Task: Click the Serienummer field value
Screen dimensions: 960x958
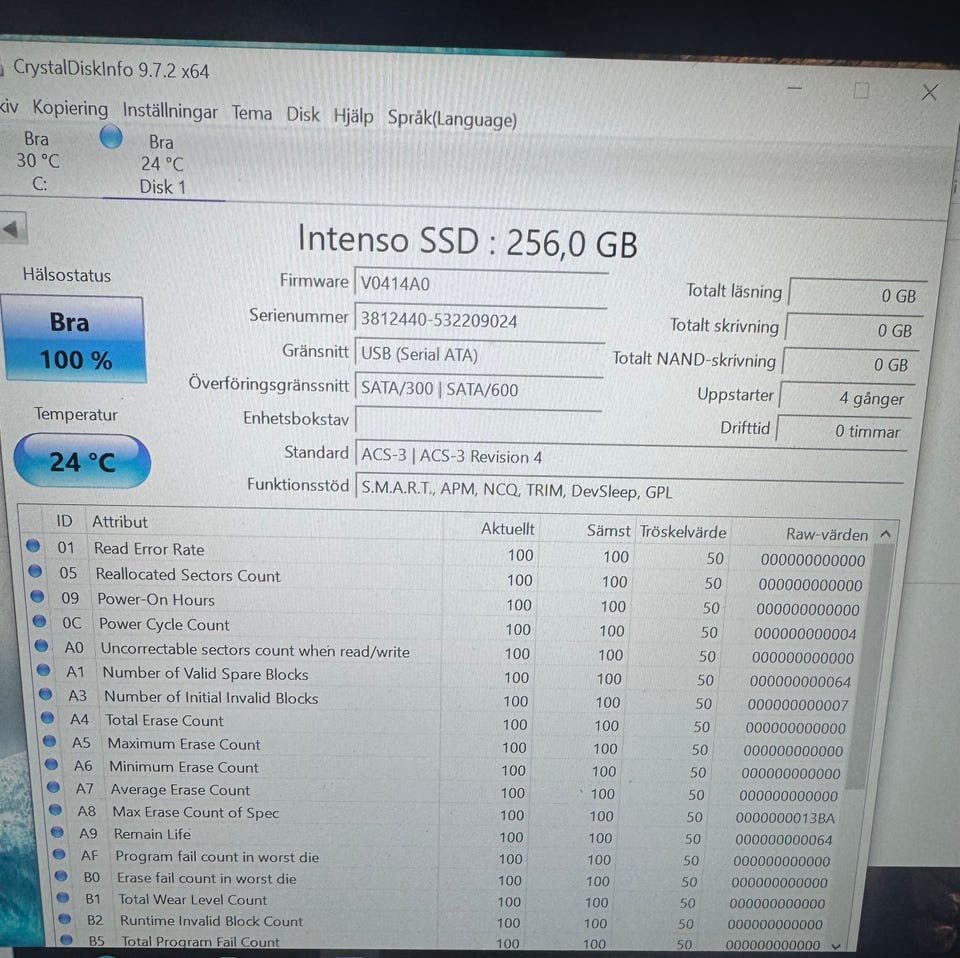Action: point(480,320)
